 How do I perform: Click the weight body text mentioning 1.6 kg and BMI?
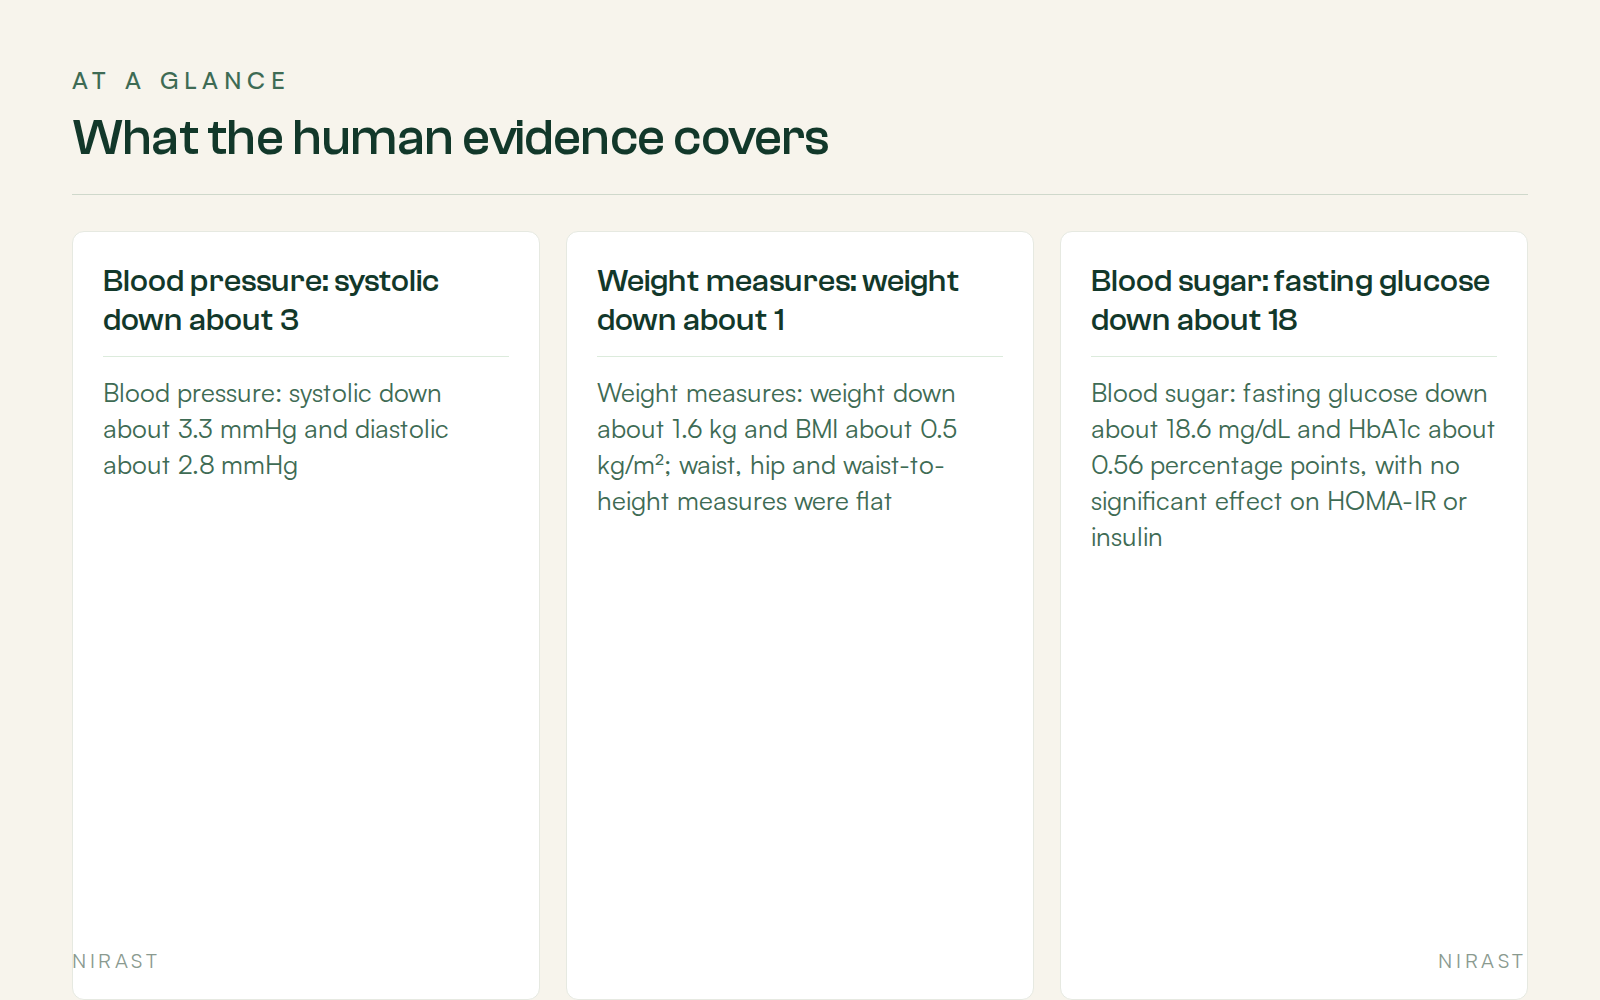coord(777,448)
